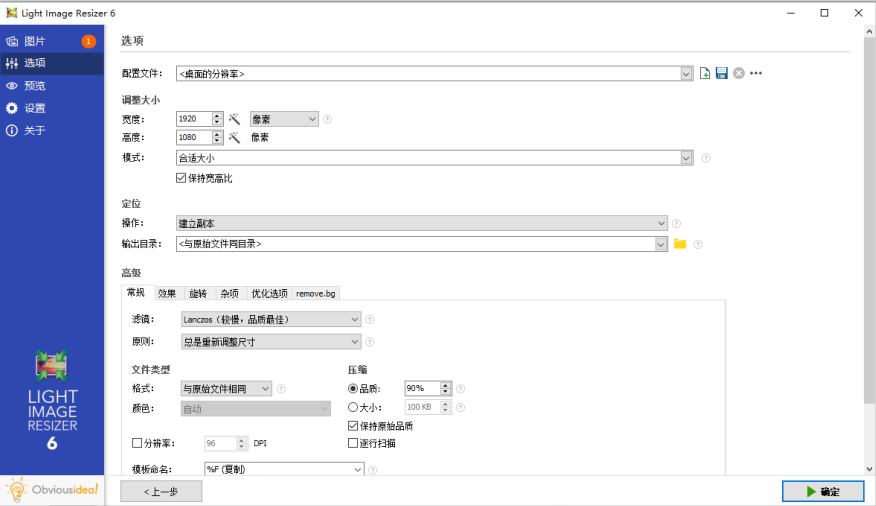876x506 pixels.
Task: Open help icon beside 操作 dropdown
Action: pos(677,223)
